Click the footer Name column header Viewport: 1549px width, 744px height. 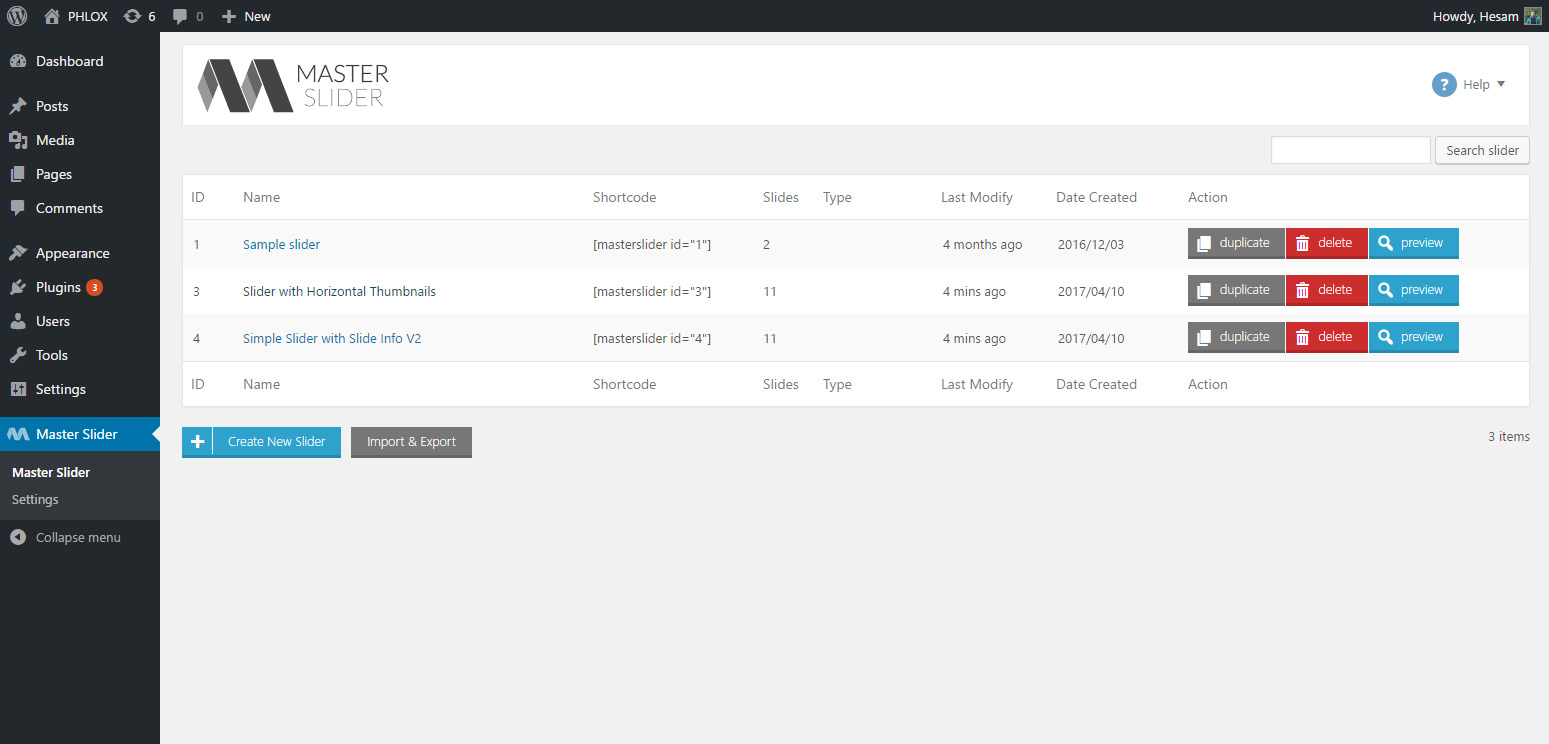coord(262,384)
